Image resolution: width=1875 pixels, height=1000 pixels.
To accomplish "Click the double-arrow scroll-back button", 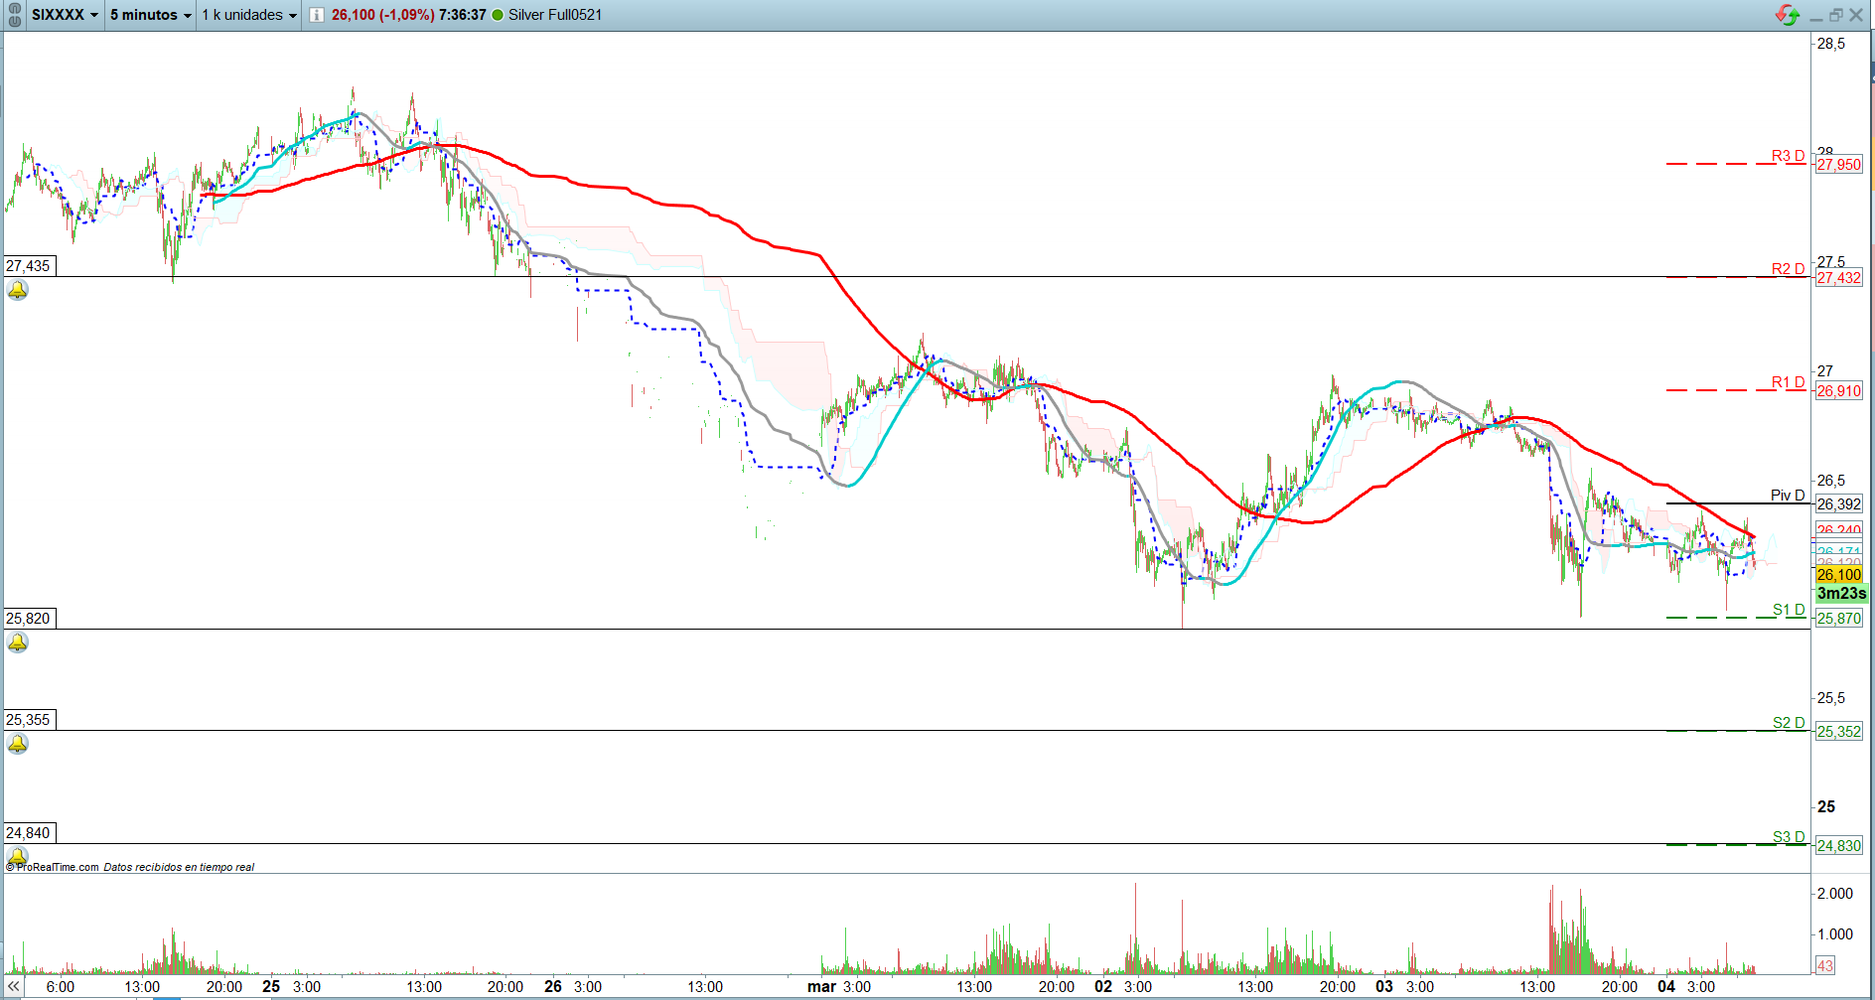I will 13,986.
